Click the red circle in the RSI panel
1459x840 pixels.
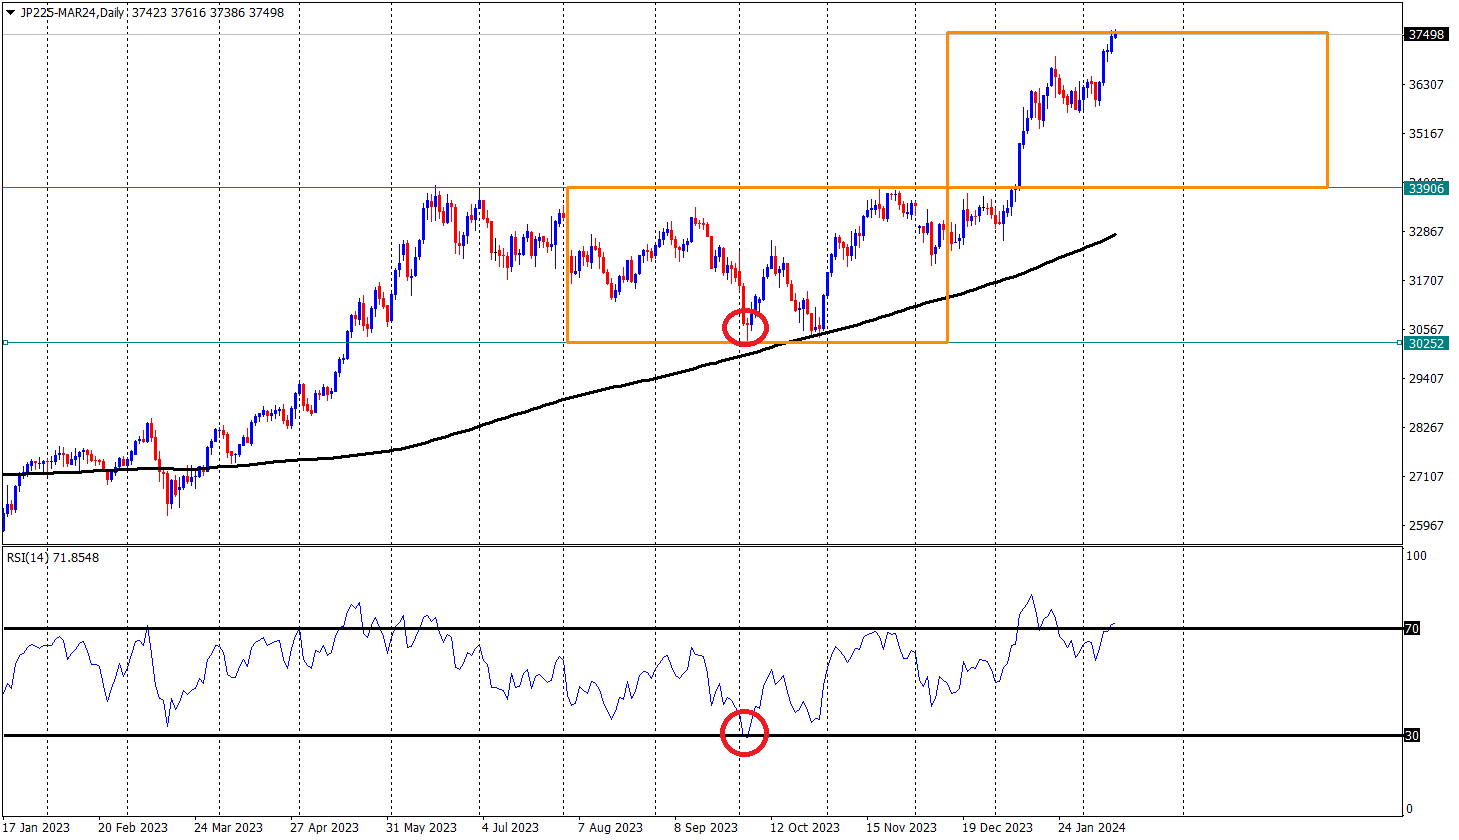tap(744, 733)
